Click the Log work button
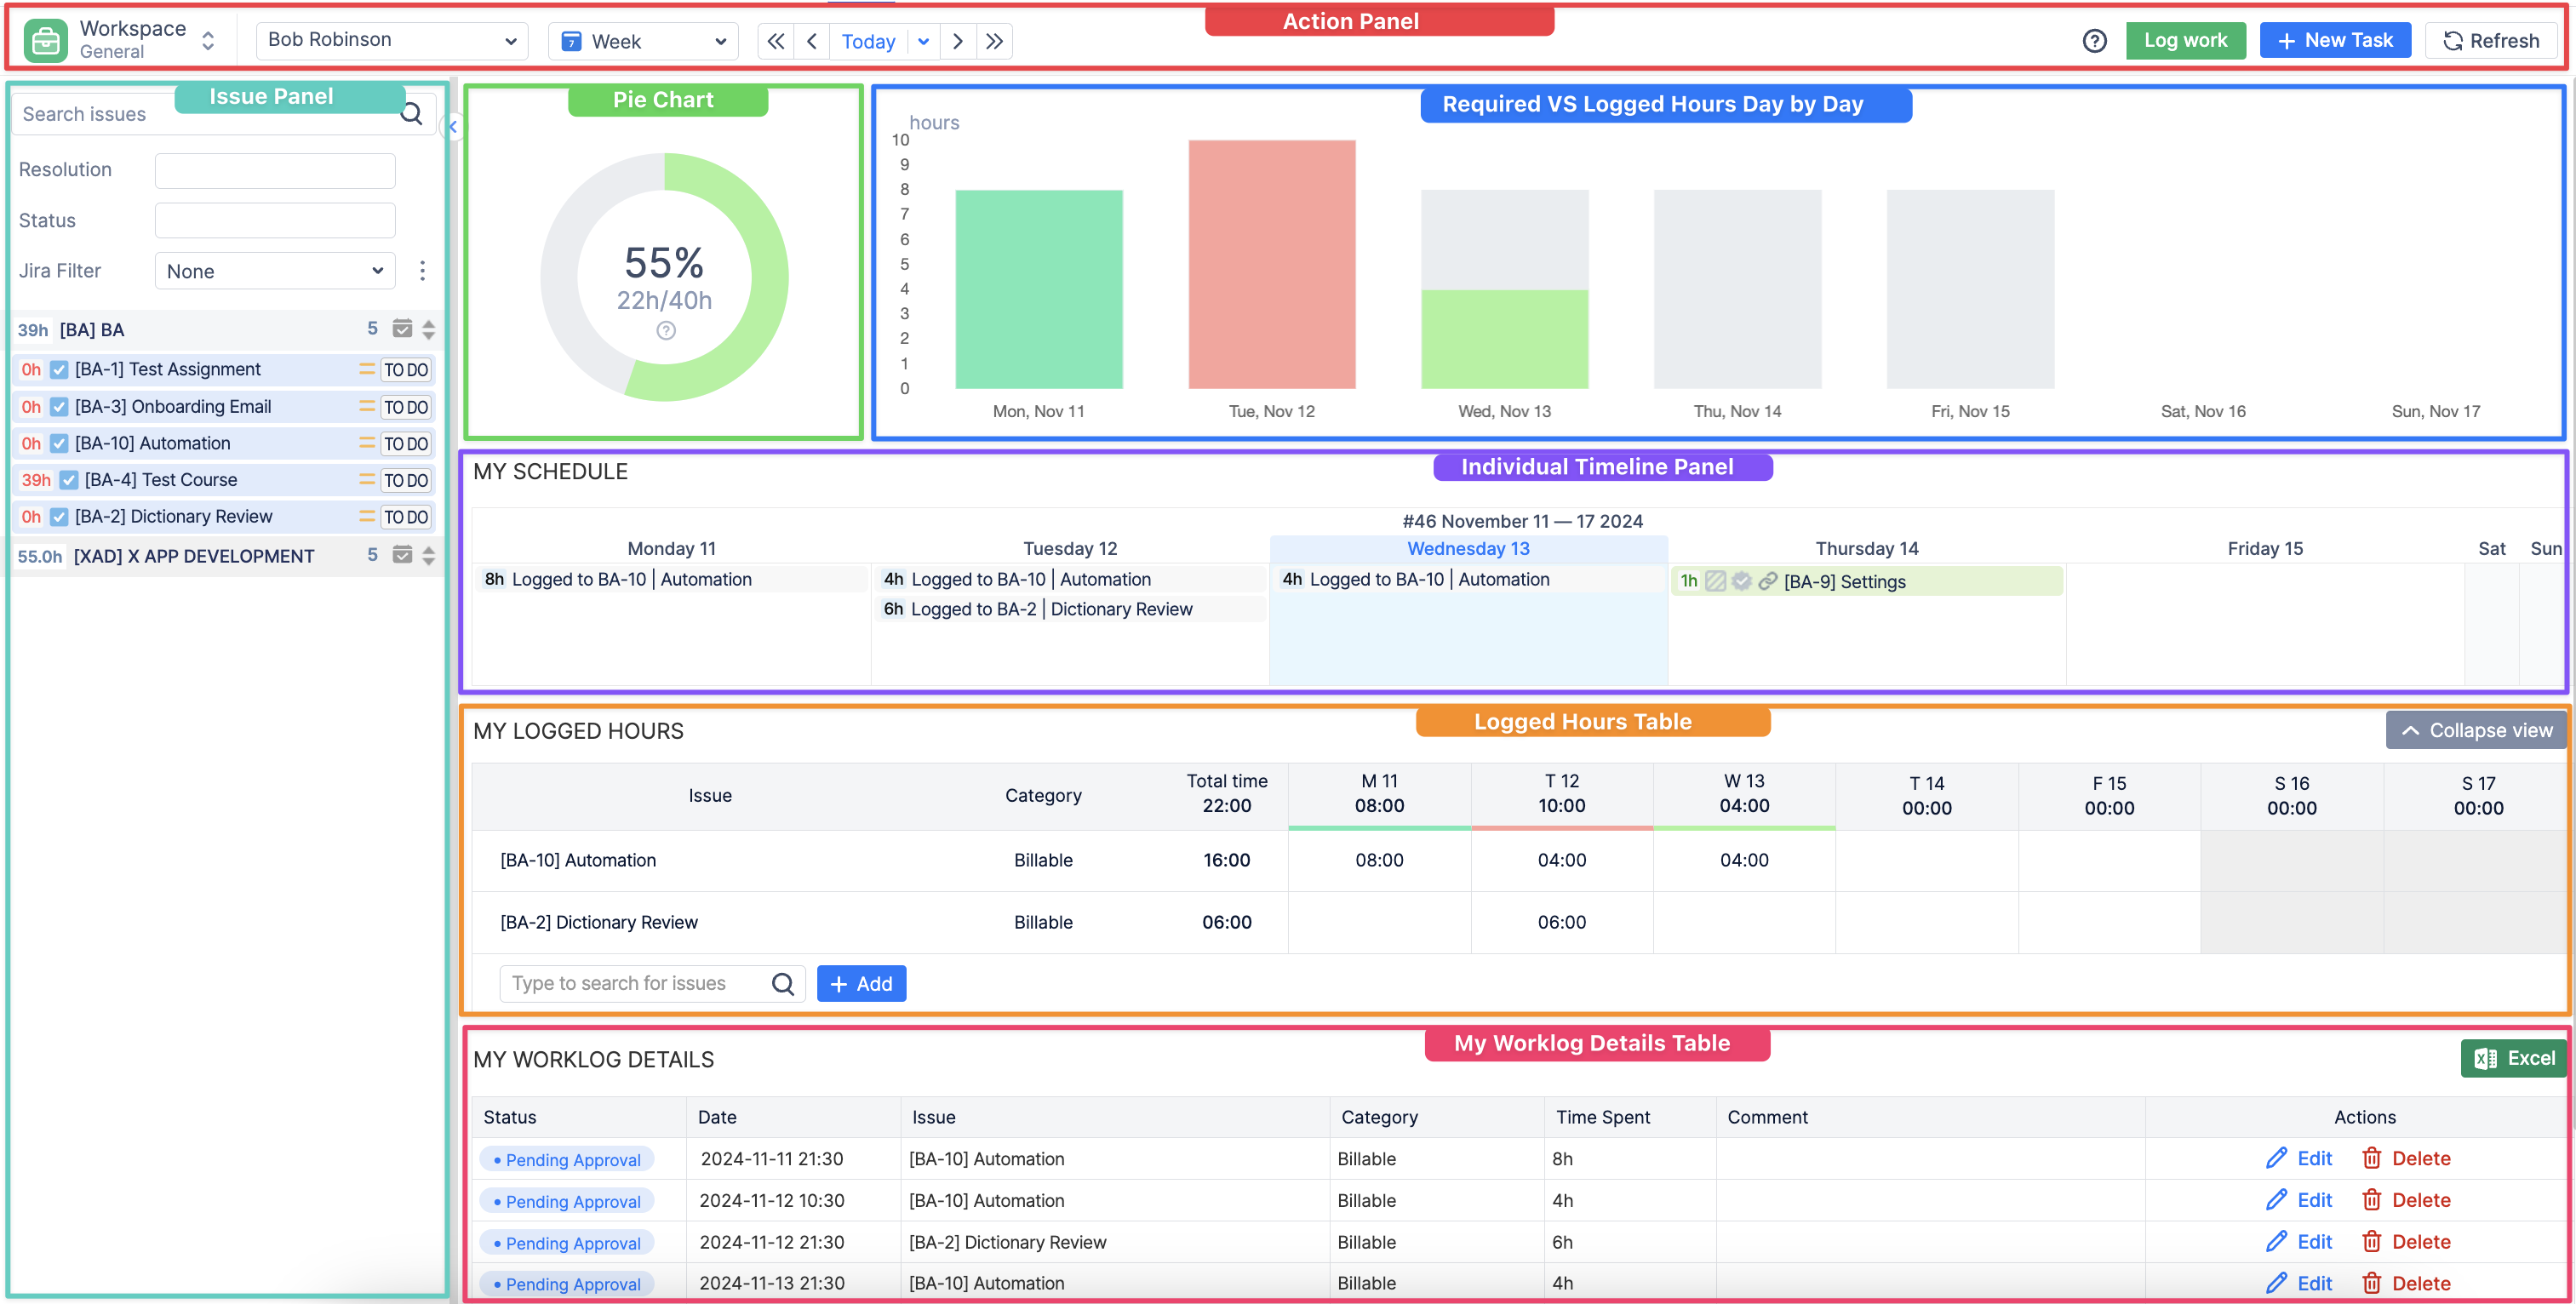2576x1304 pixels. pyautogui.click(x=2184, y=40)
